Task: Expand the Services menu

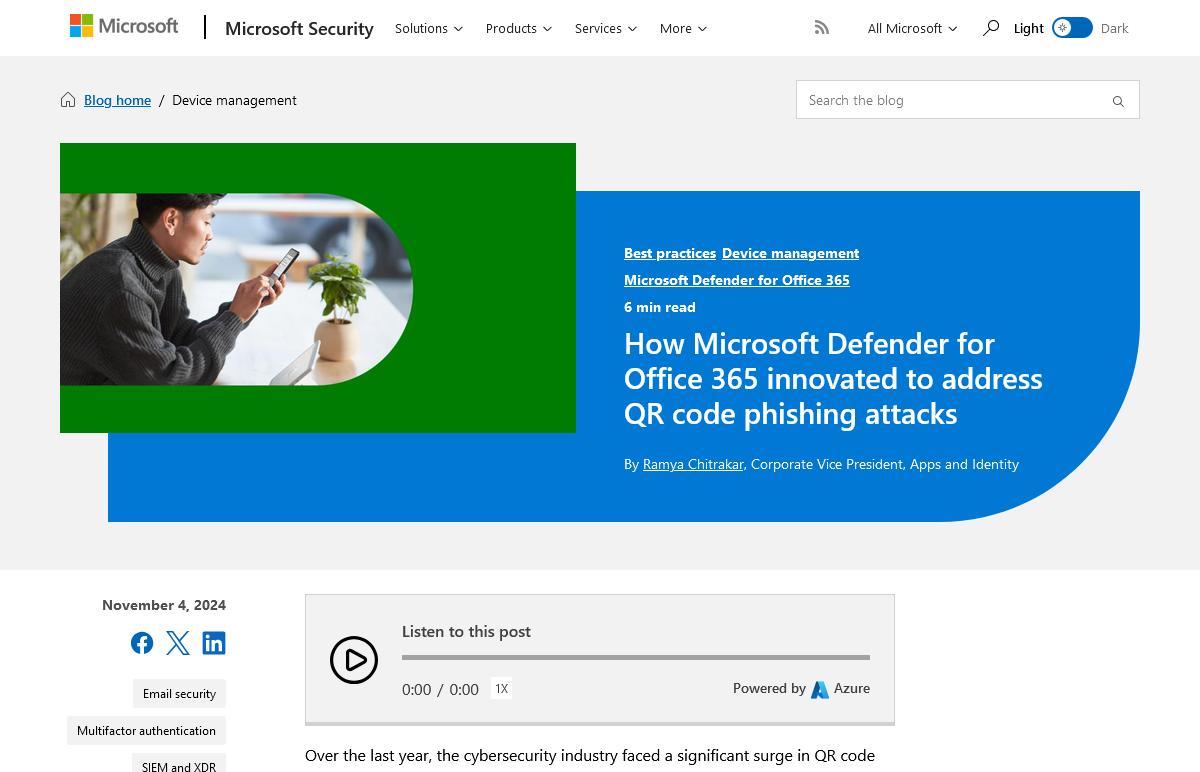Action: click(606, 28)
